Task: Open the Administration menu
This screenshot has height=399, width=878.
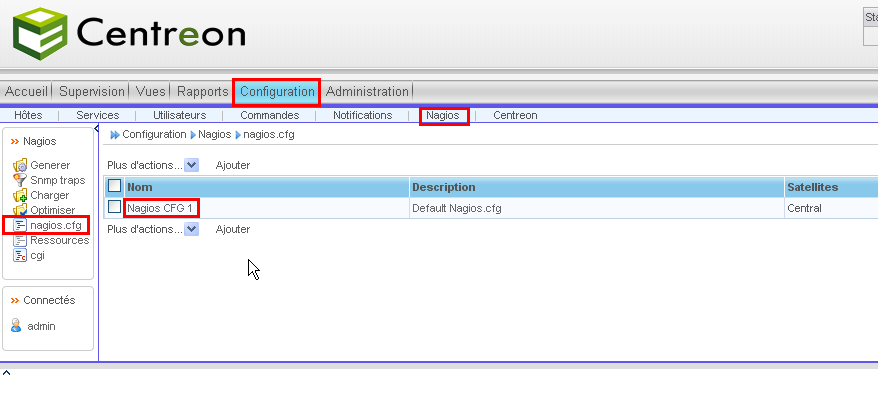Action: tap(367, 91)
